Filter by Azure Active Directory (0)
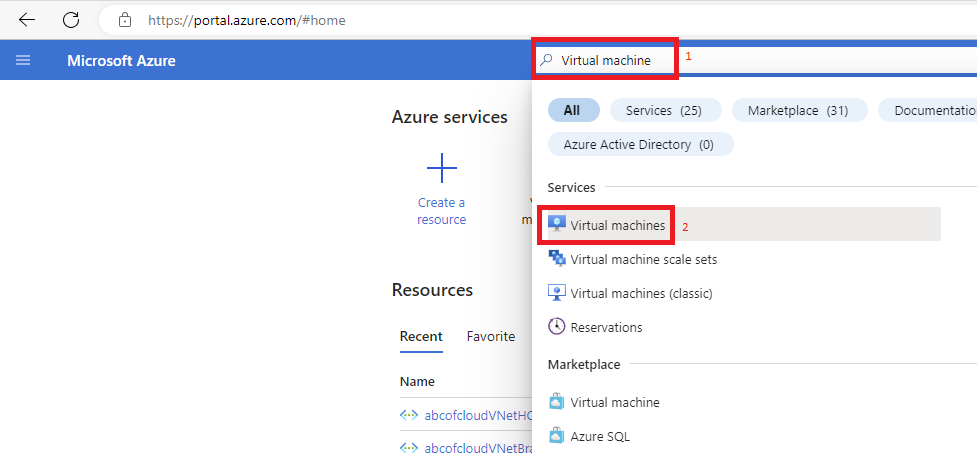The width and height of the screenshot is (977, 460). coord(640,144)
